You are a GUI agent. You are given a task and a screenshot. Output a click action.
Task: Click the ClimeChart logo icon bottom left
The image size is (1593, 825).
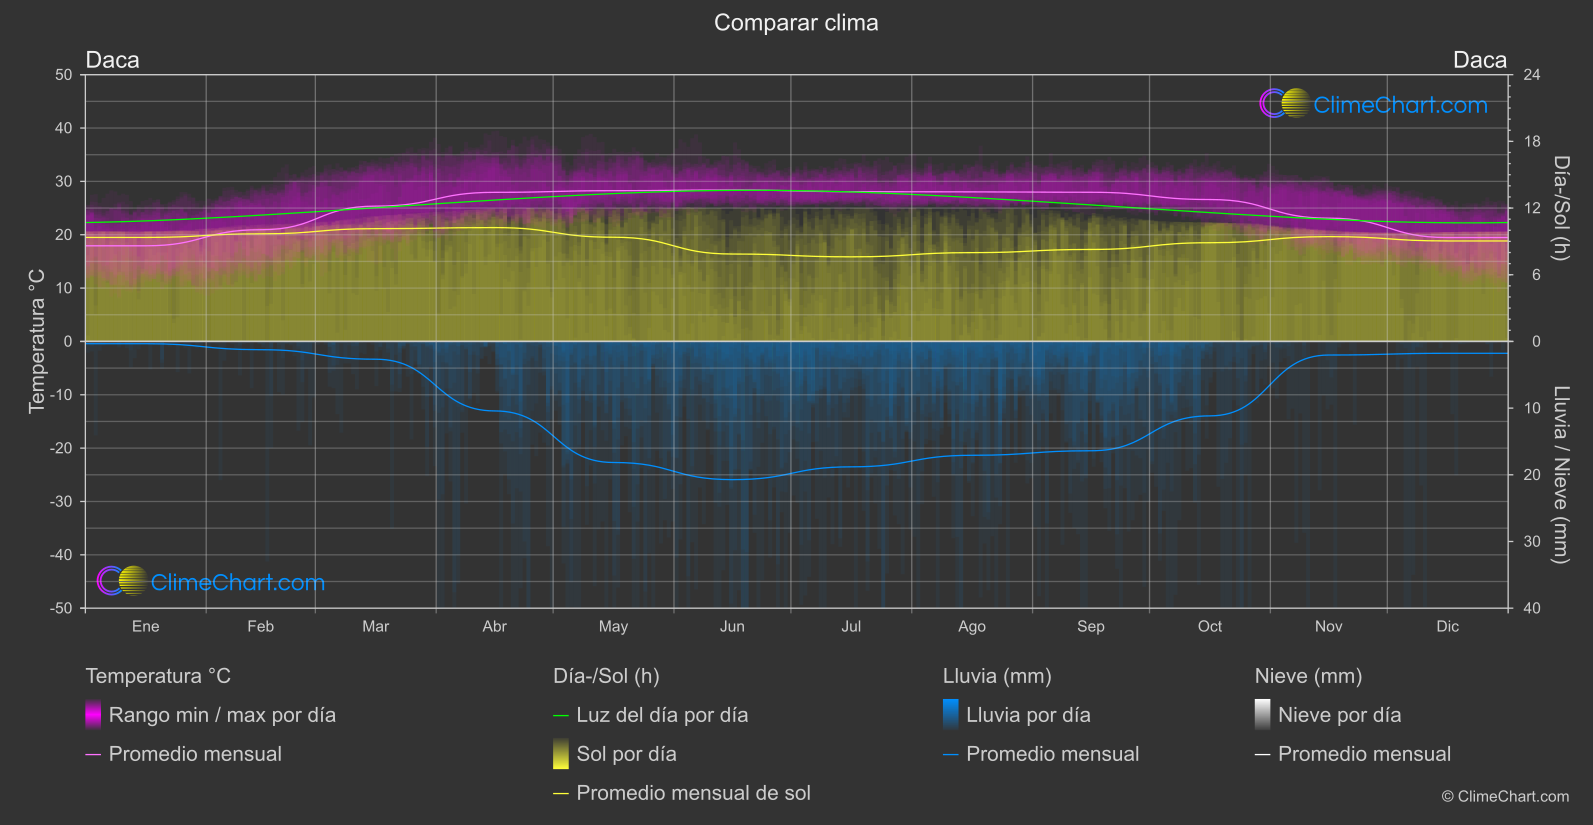(x=122, y=580)
